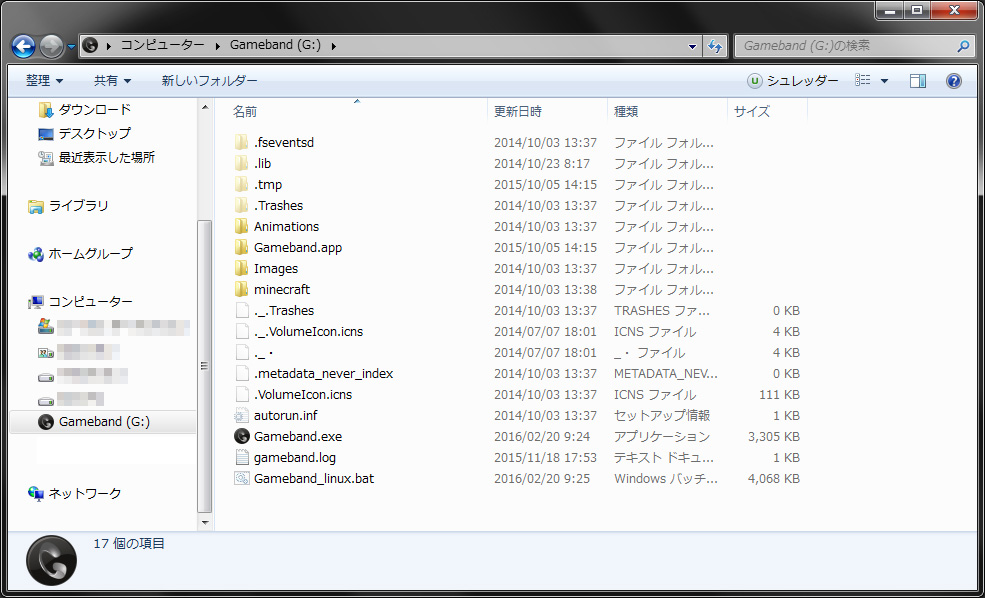Select ネットワーク in navigation pane

(74, 494)
